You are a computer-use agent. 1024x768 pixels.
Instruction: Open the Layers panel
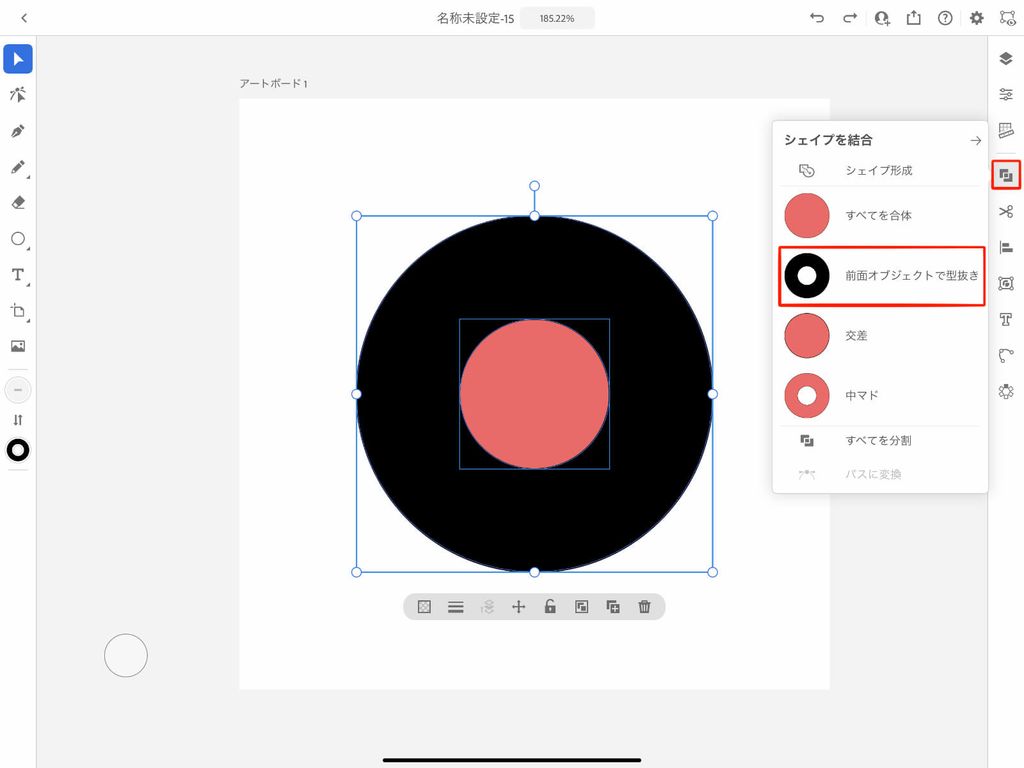pyautogui.click(x=1006, y=59)
